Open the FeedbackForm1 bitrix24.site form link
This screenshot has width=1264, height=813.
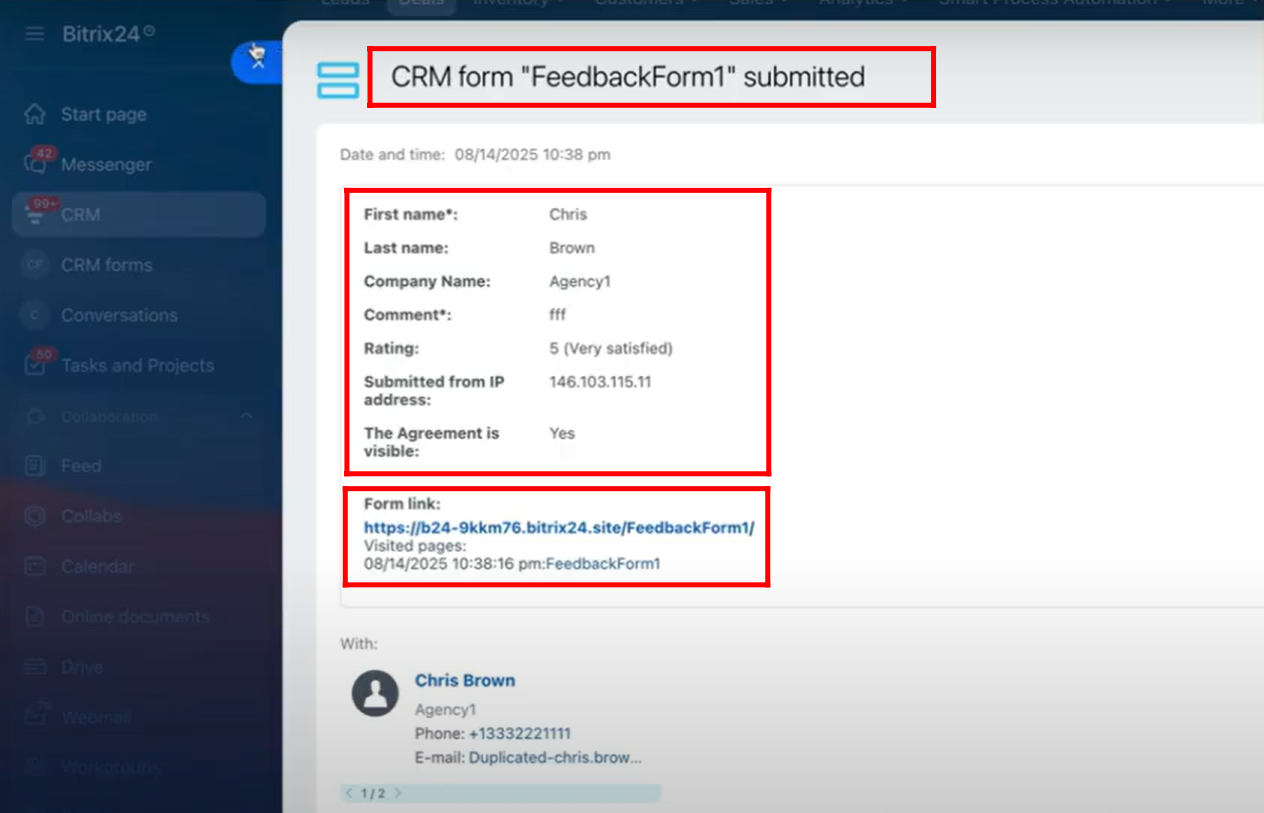click(559, 527)
